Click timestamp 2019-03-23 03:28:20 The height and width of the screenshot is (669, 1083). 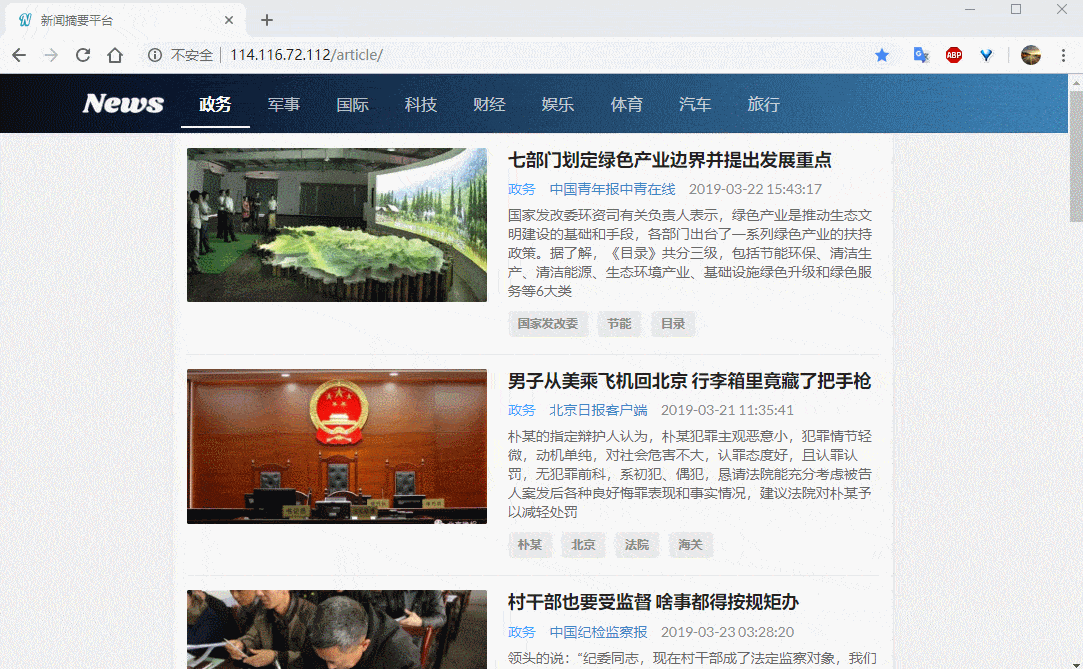(727, 632)
